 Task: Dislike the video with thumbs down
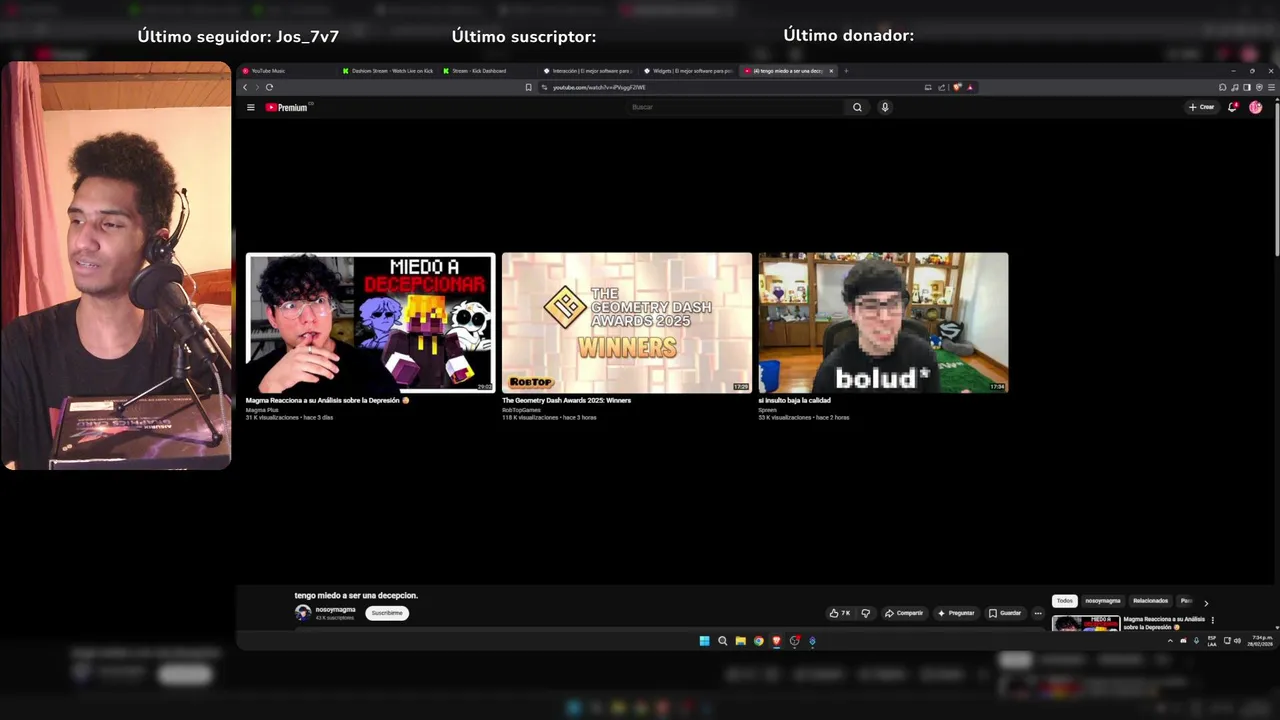pyautogui.click(x=866, y=613)
